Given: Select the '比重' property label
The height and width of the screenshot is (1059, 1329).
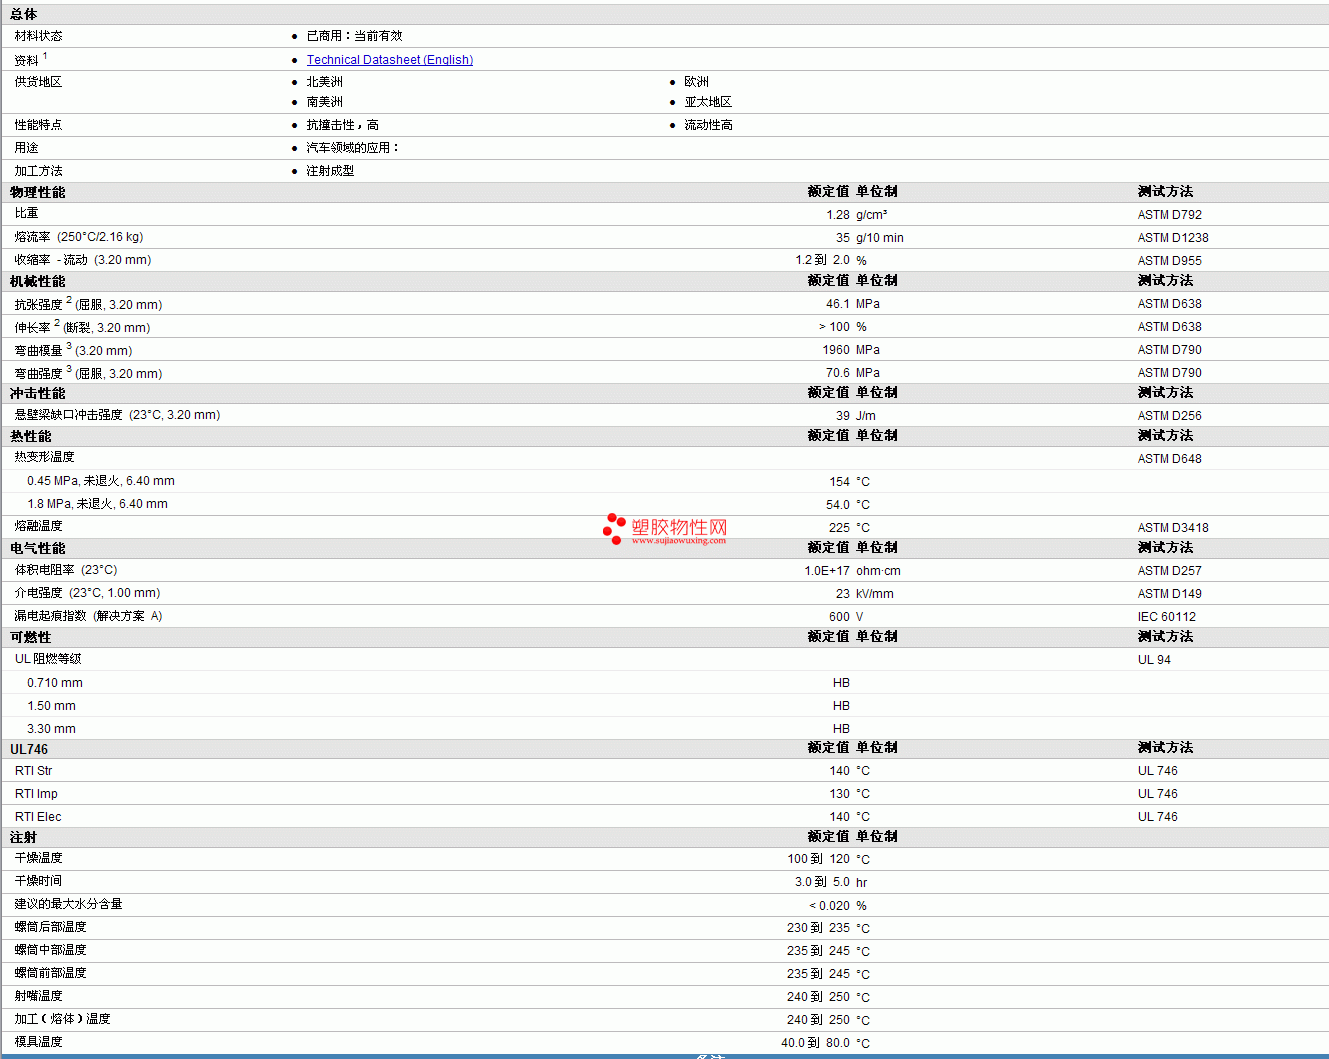Looking at the screenshot, I should coord(26,214).
